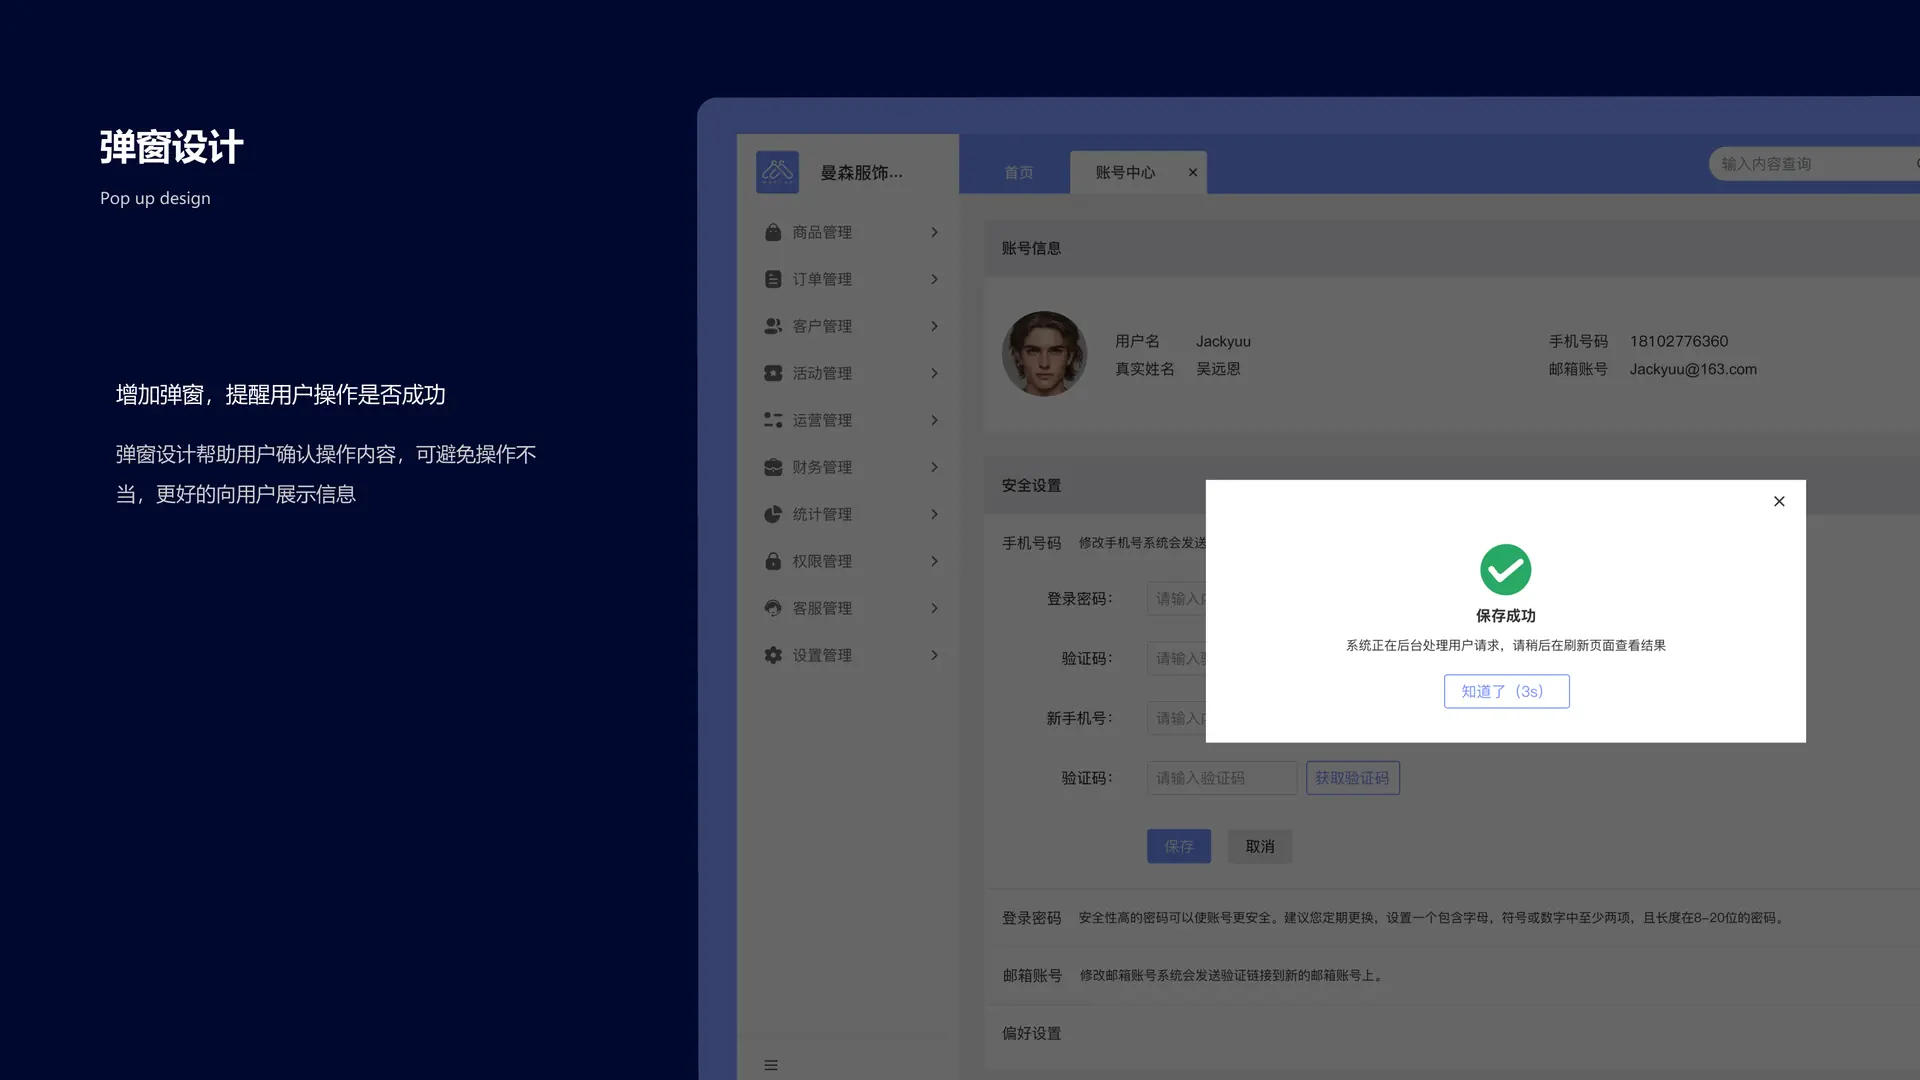Click the 偏好设置 section header
This screenshot has height=1080, width=1920.
[x=1032, y=1033]
